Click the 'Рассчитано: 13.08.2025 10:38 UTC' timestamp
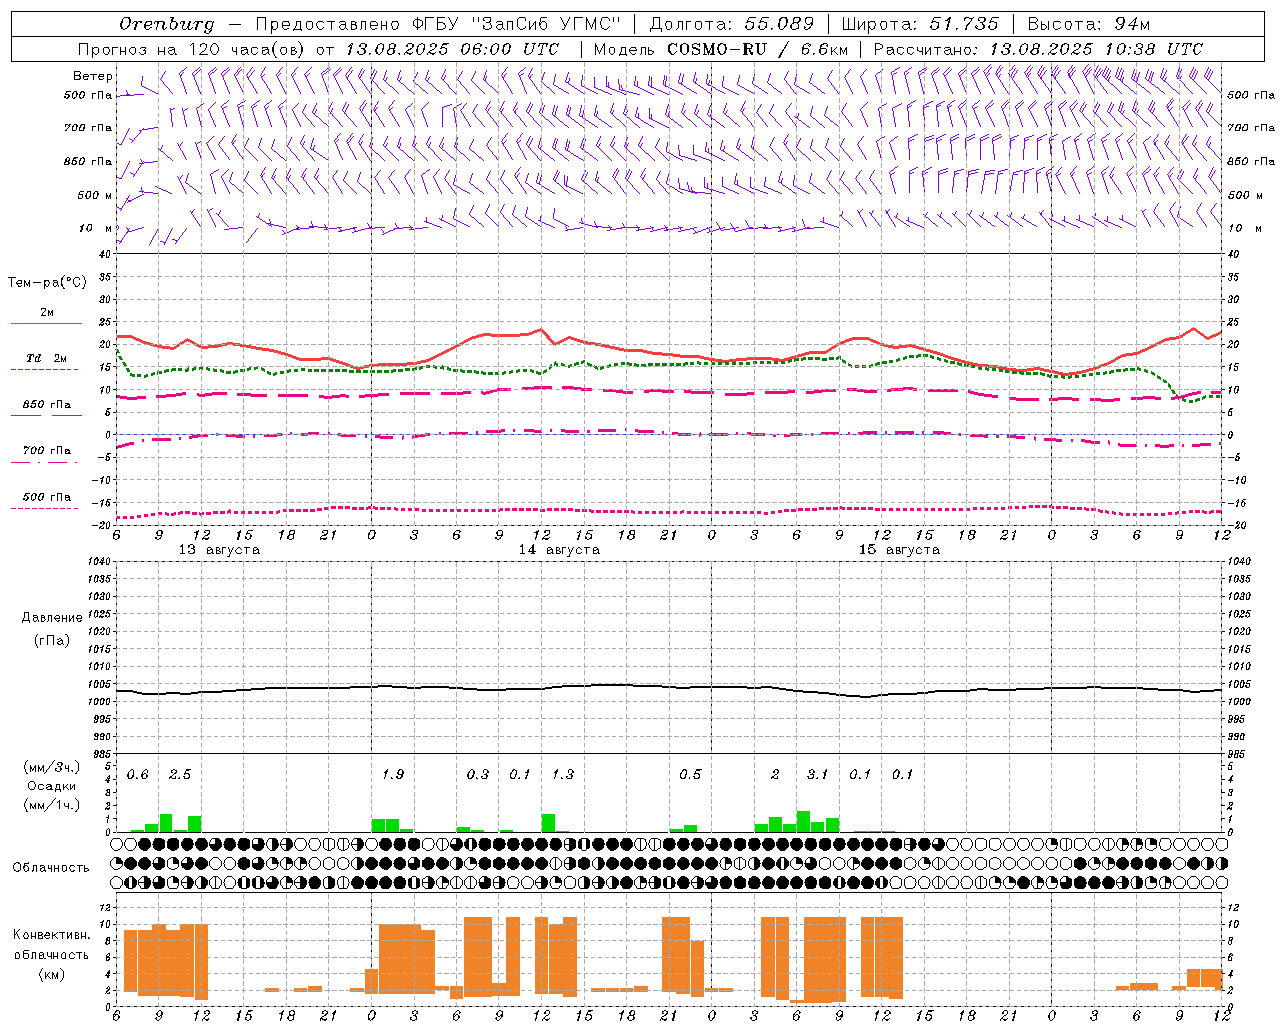The height and width of the screenshot is (1024, 1280). (x=1038, y=49)
